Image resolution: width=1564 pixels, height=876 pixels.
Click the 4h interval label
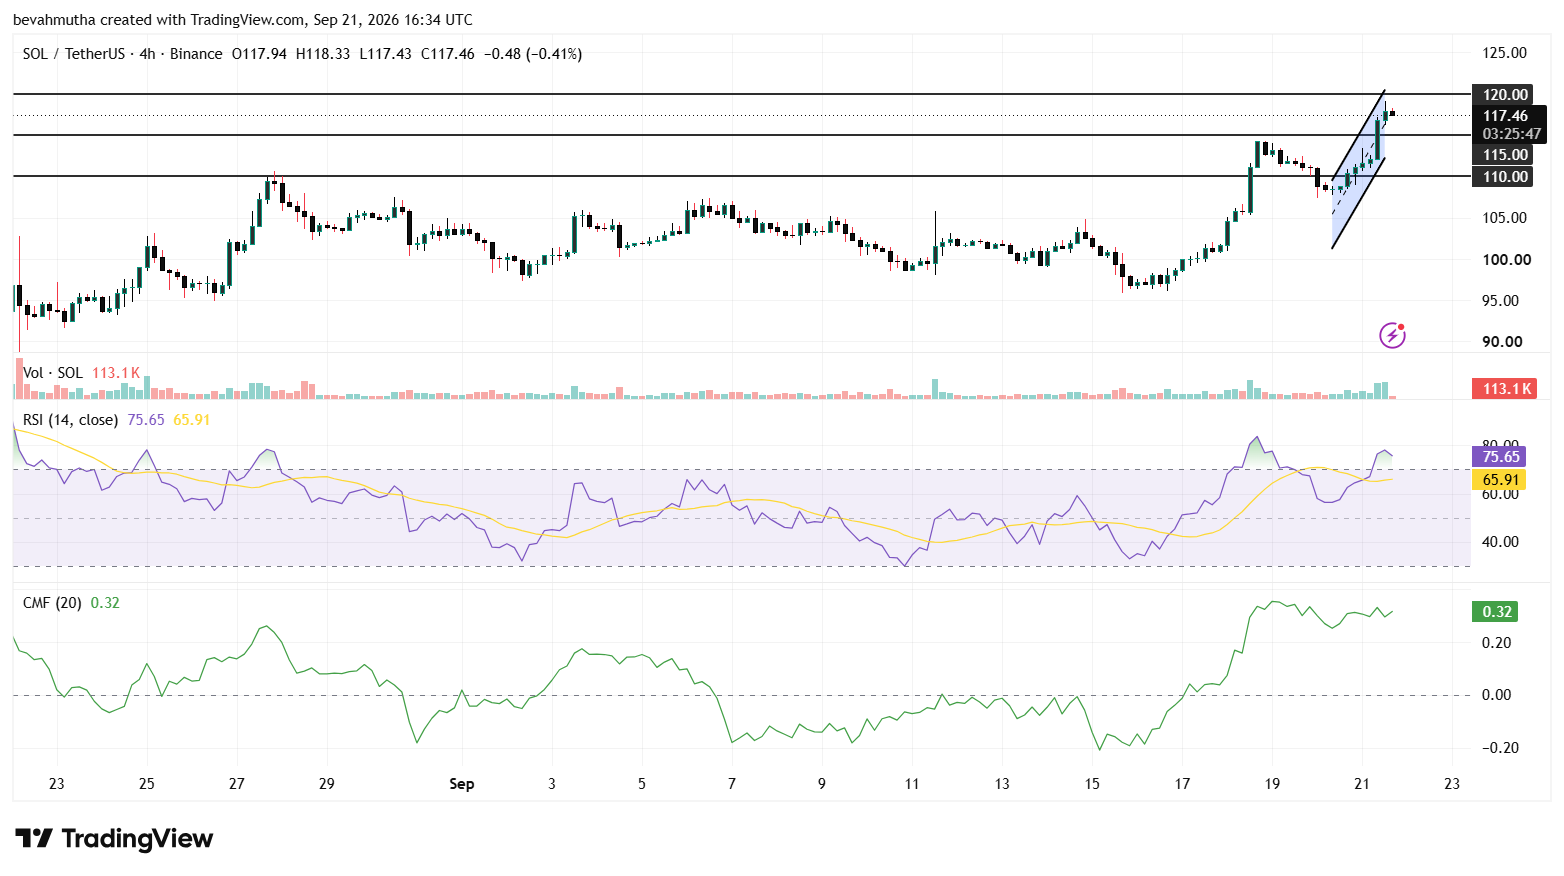coord(148,54)
